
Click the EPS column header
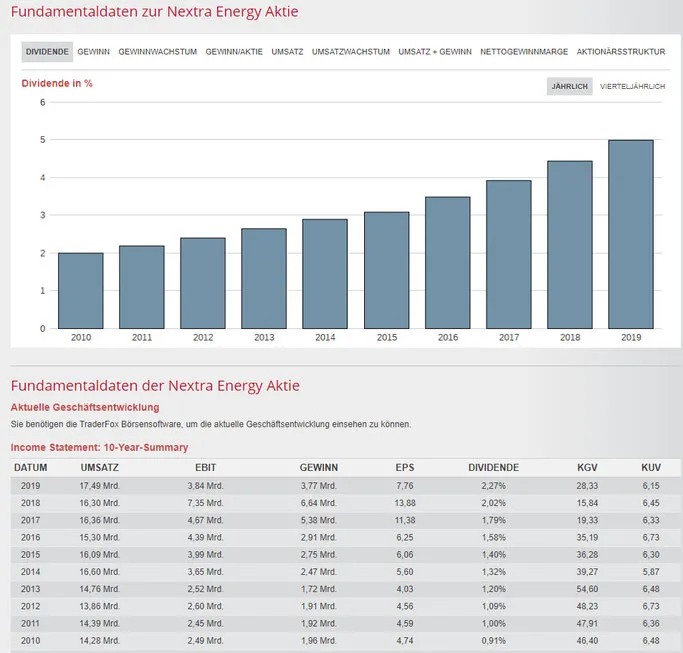pyautogui.click(x=405, y=467)
